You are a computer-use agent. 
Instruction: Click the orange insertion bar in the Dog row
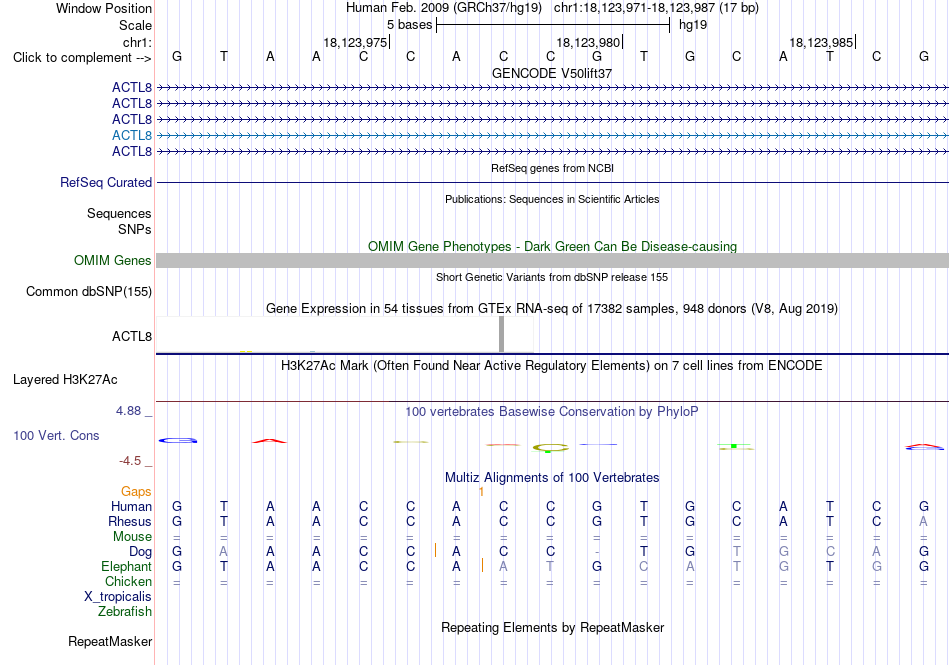point(435,551)
